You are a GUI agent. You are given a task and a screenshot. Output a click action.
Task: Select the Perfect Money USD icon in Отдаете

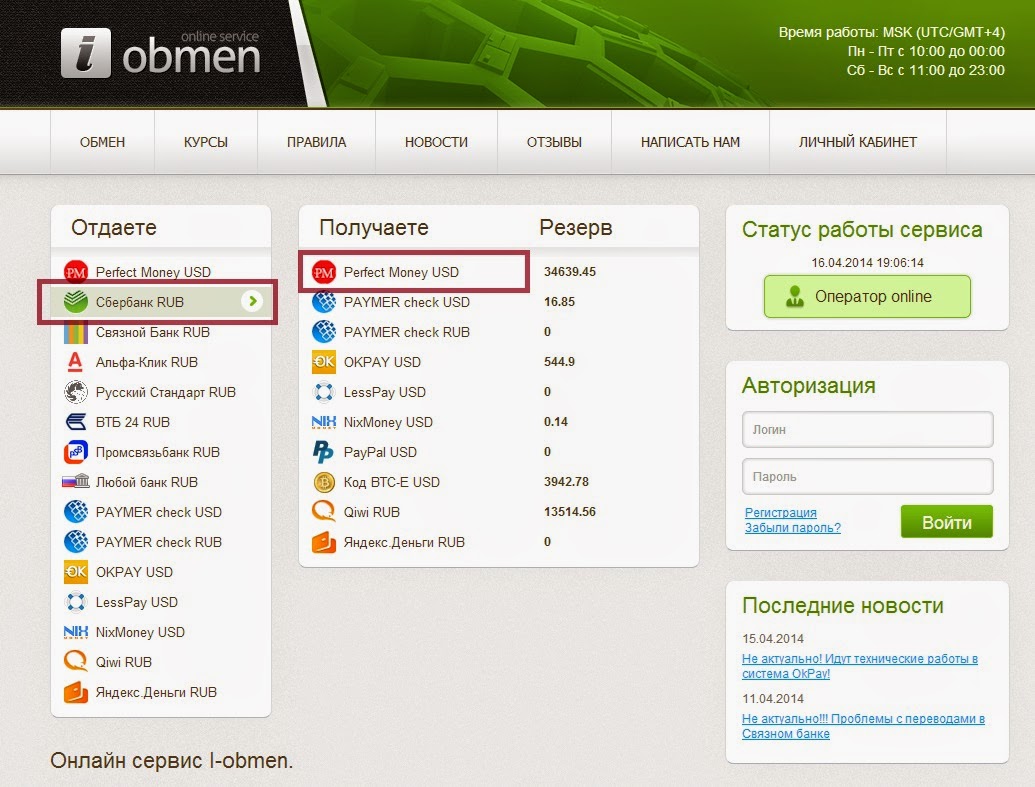tap(78, 272)
